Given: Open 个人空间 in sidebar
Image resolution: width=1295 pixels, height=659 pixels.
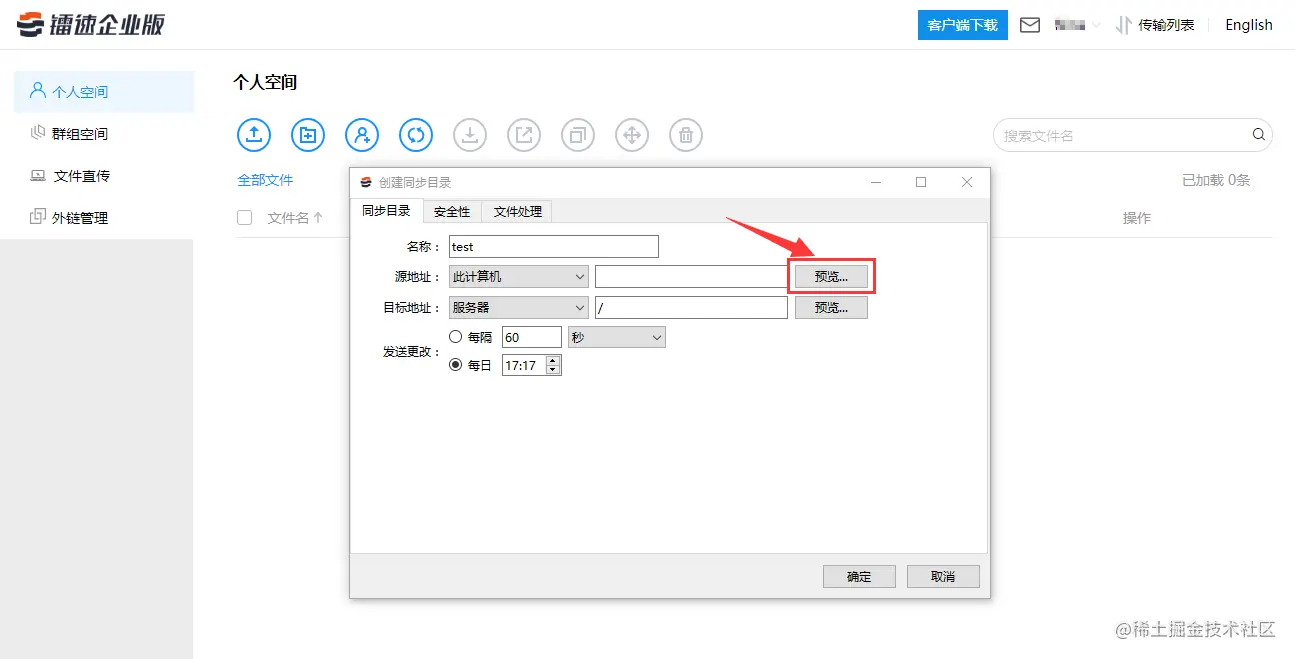Looking at the screenshot, I should [x=104, y=92].
